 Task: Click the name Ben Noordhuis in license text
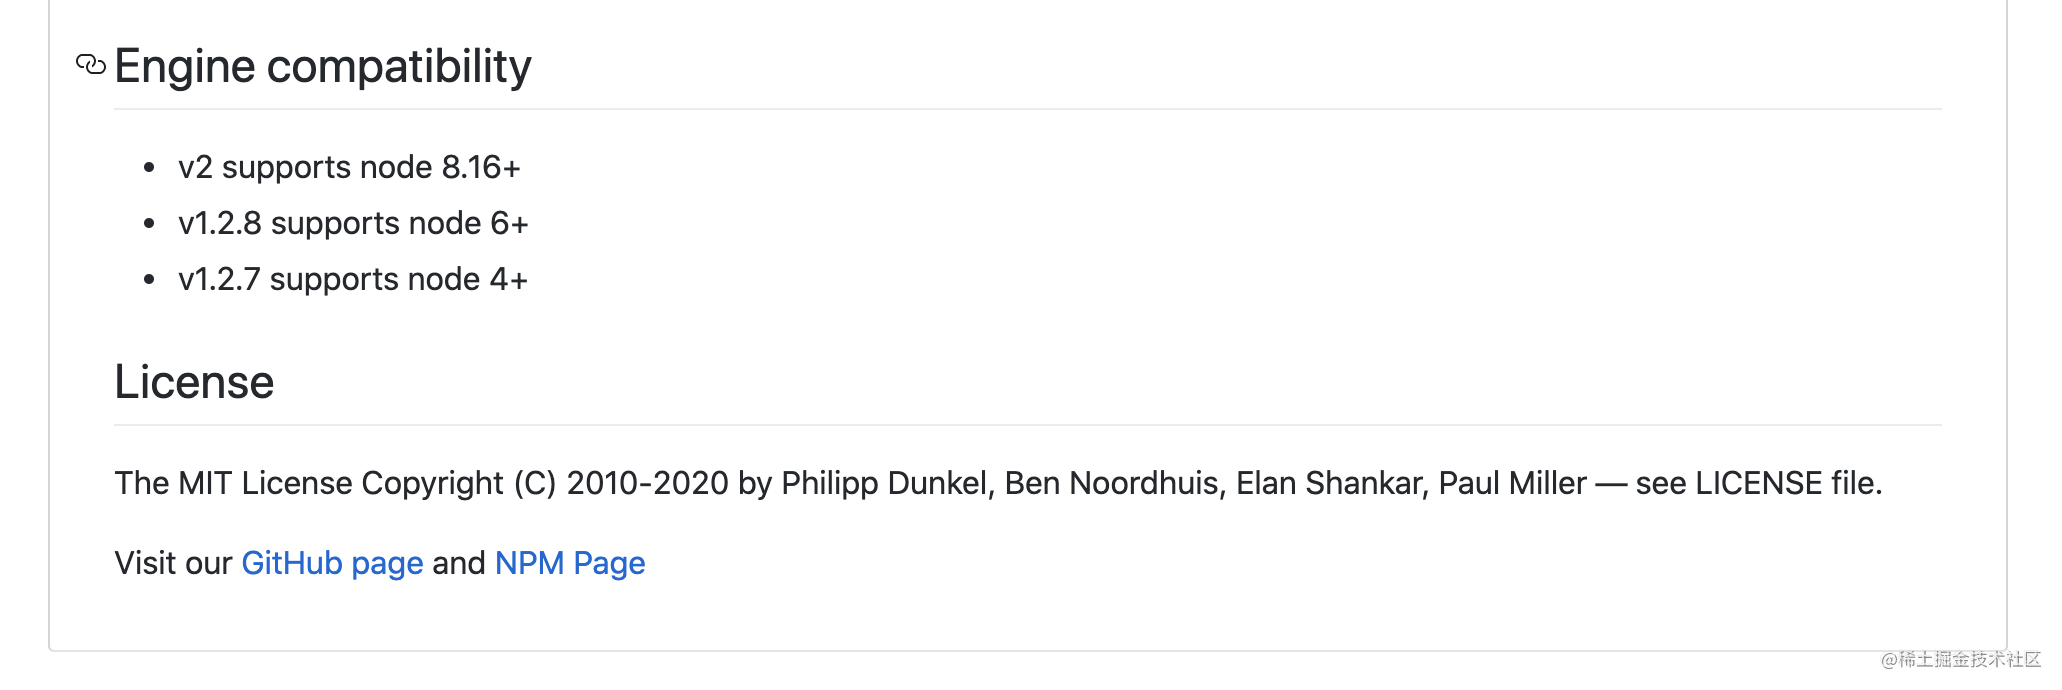click(1114, 483)
